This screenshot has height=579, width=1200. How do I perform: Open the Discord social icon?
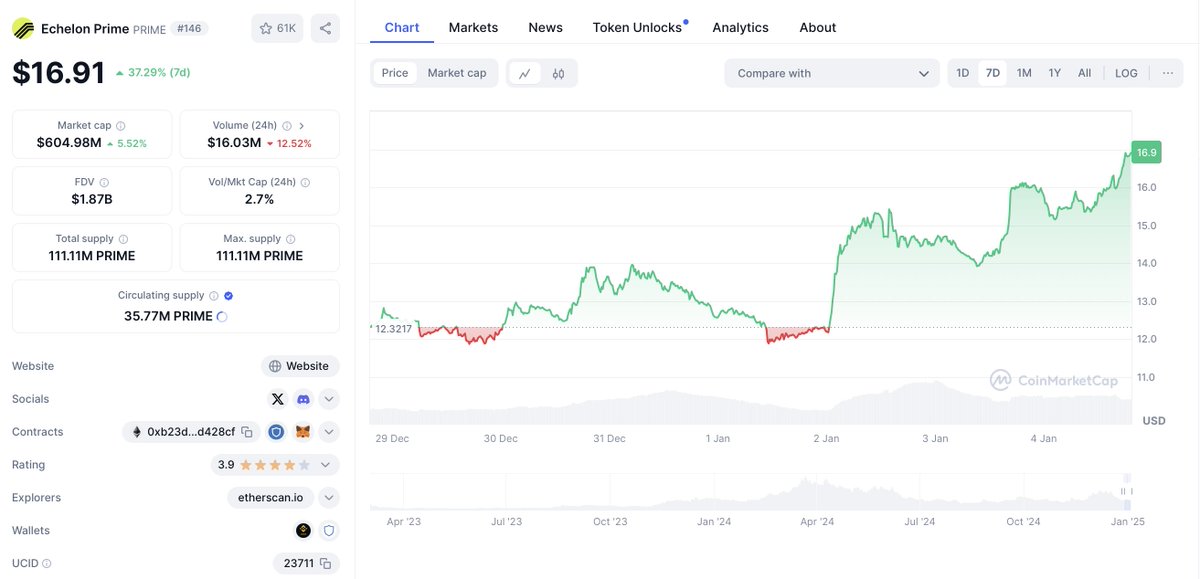click(303, 399)
